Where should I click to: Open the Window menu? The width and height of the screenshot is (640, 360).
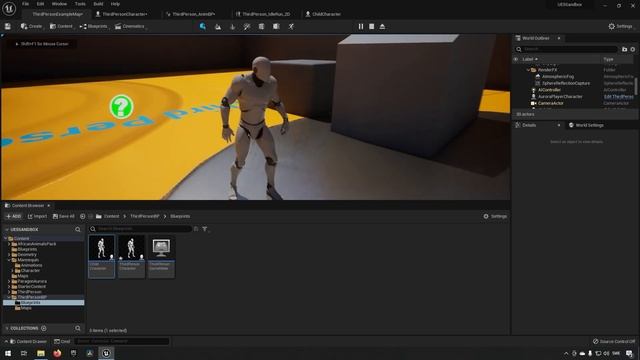(59, 4)
